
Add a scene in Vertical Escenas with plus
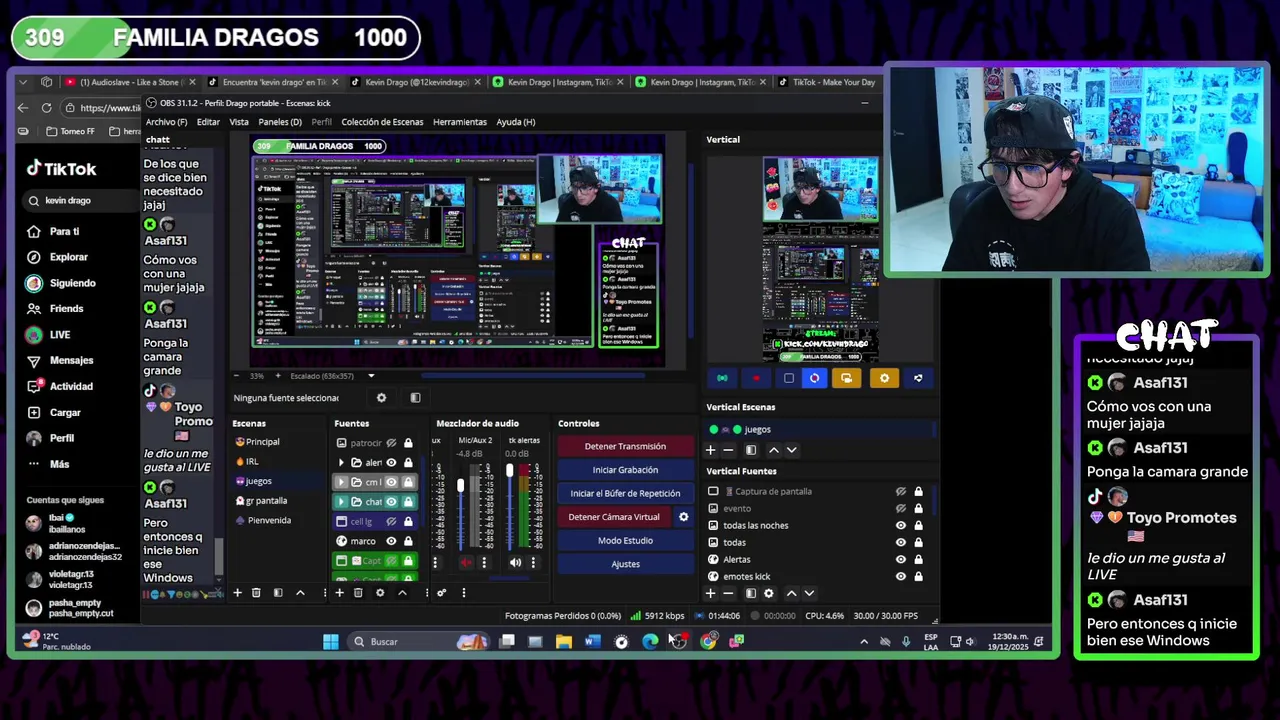711,450
